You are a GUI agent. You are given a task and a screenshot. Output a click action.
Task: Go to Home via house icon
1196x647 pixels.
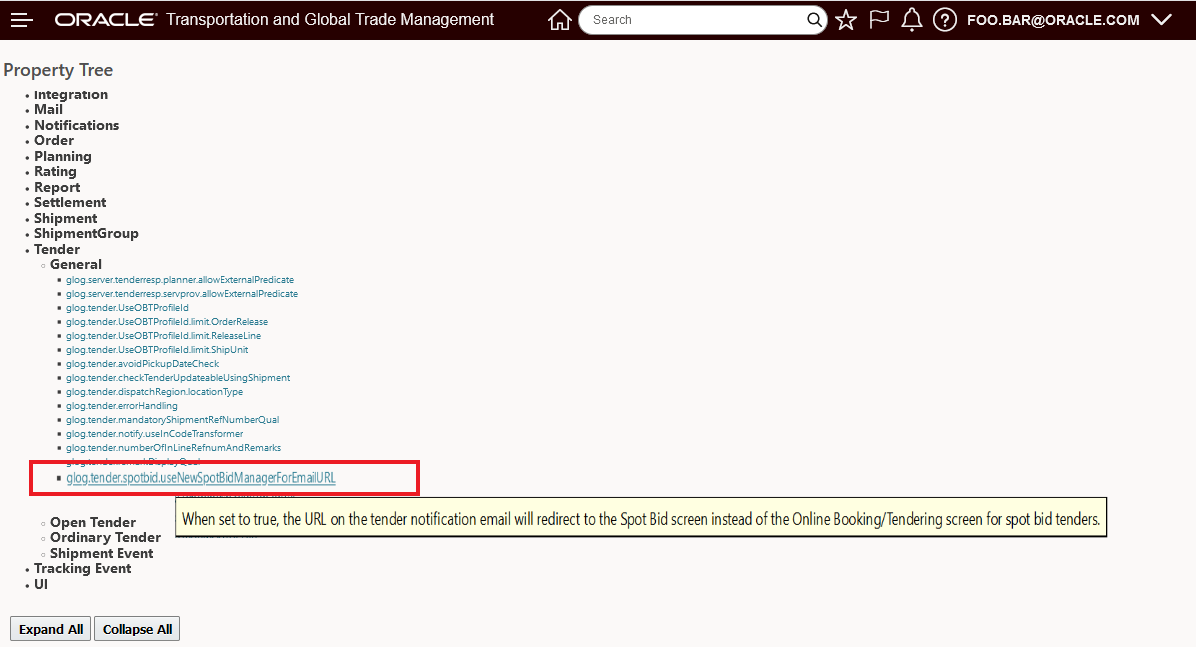(x=559, y=20)
